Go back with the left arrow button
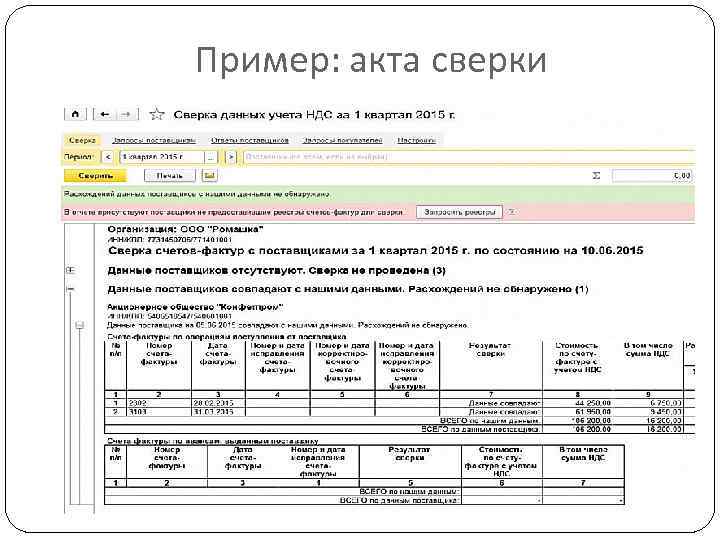This screenshot has width=720, height=540. (x=105, y=114)
